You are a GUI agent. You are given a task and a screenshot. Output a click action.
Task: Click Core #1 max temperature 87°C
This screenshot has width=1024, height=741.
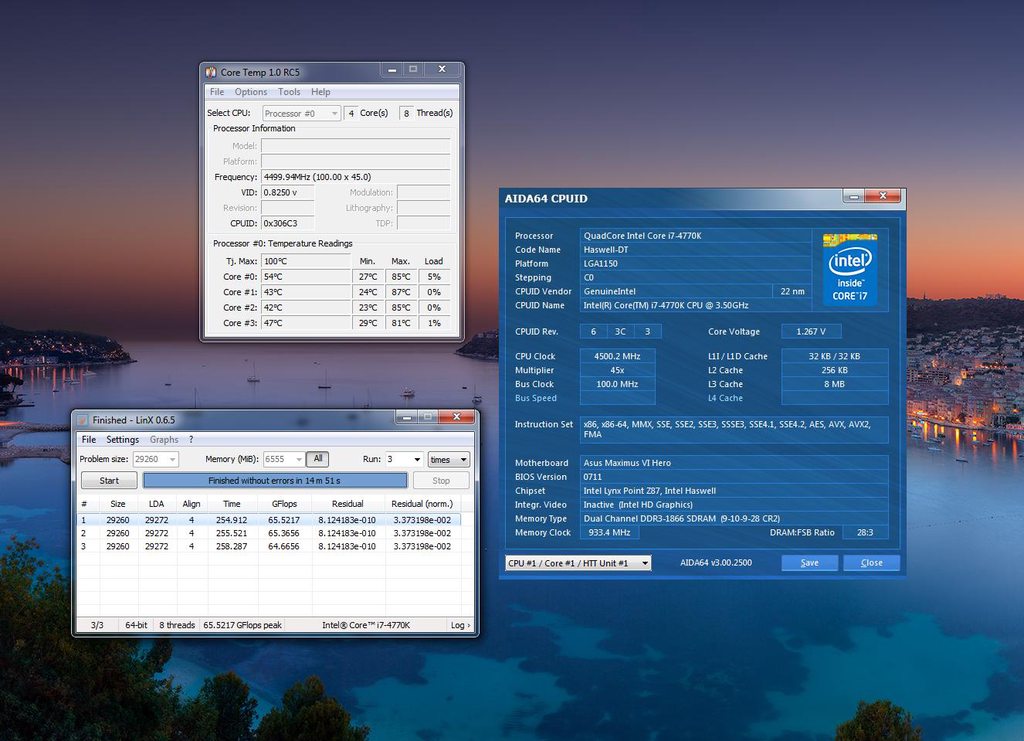tap(401, 292)
